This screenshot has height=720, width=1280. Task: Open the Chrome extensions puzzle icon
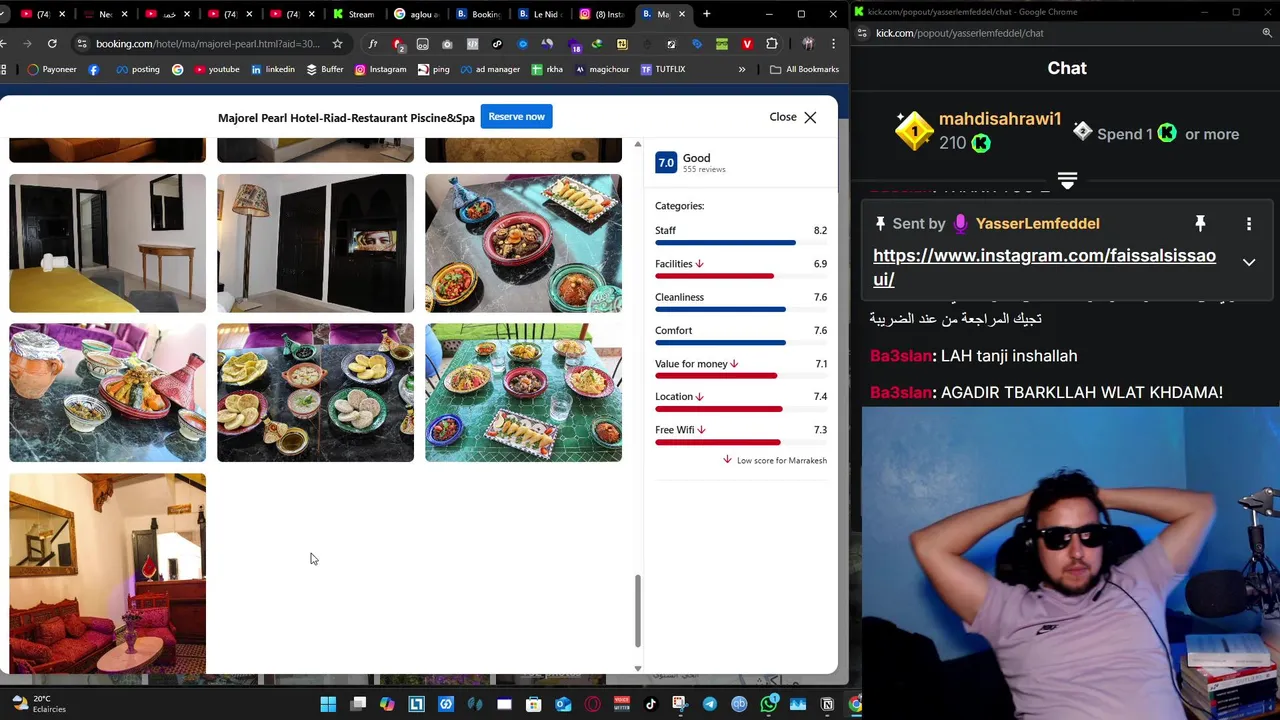(772, 44)
